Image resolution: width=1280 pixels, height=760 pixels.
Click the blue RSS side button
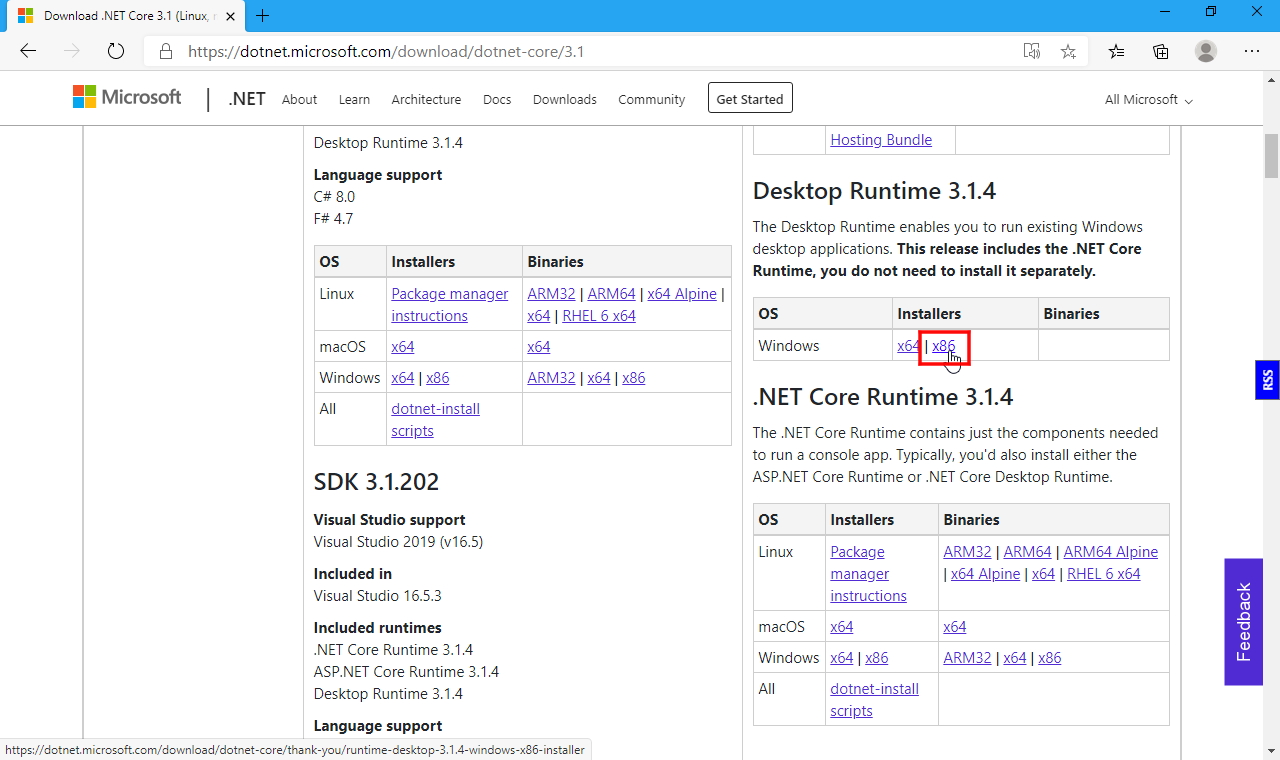pyautogui.click(x=1267, y=380)
